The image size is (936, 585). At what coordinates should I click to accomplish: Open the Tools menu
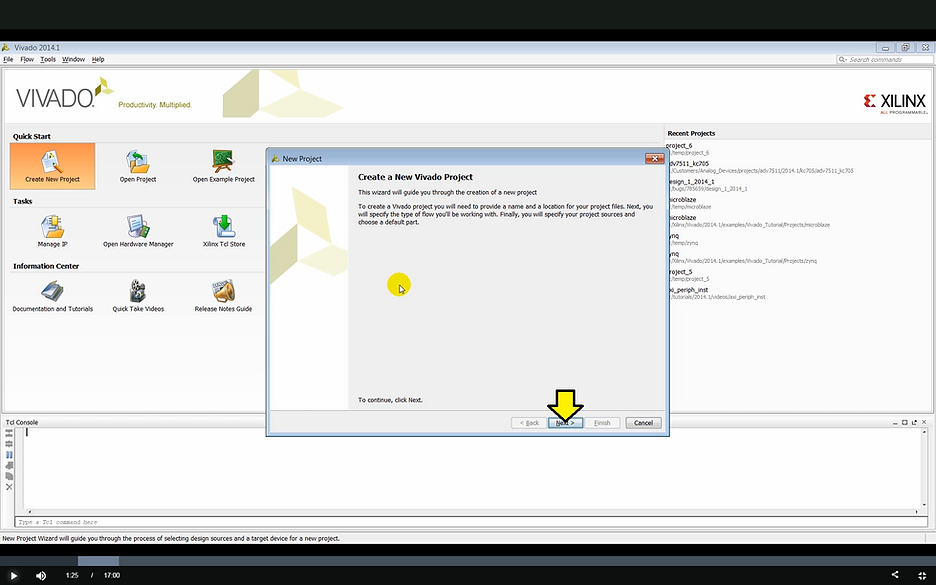click(48, 60)
